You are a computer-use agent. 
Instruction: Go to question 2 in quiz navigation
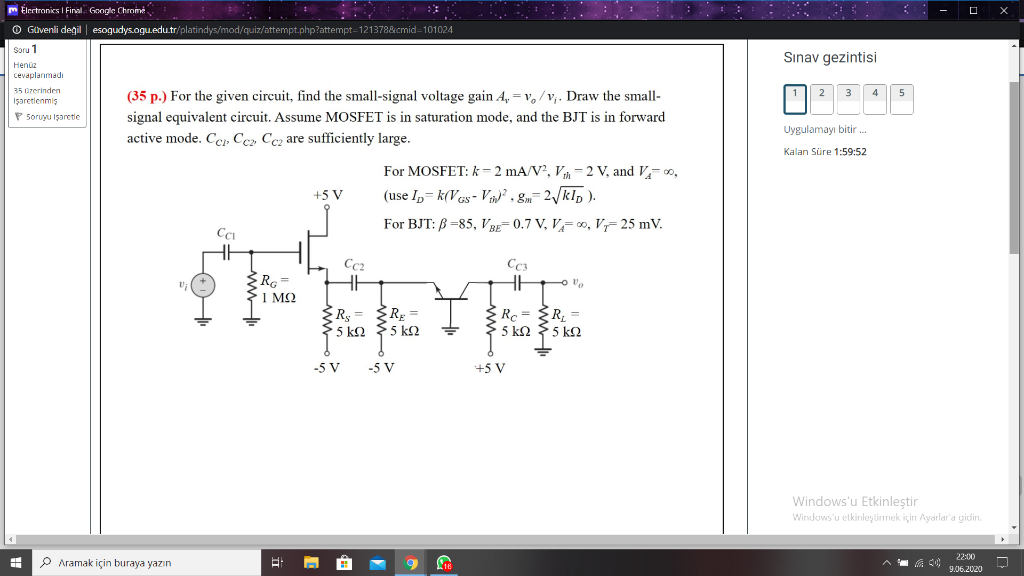(x=822, y=99)
